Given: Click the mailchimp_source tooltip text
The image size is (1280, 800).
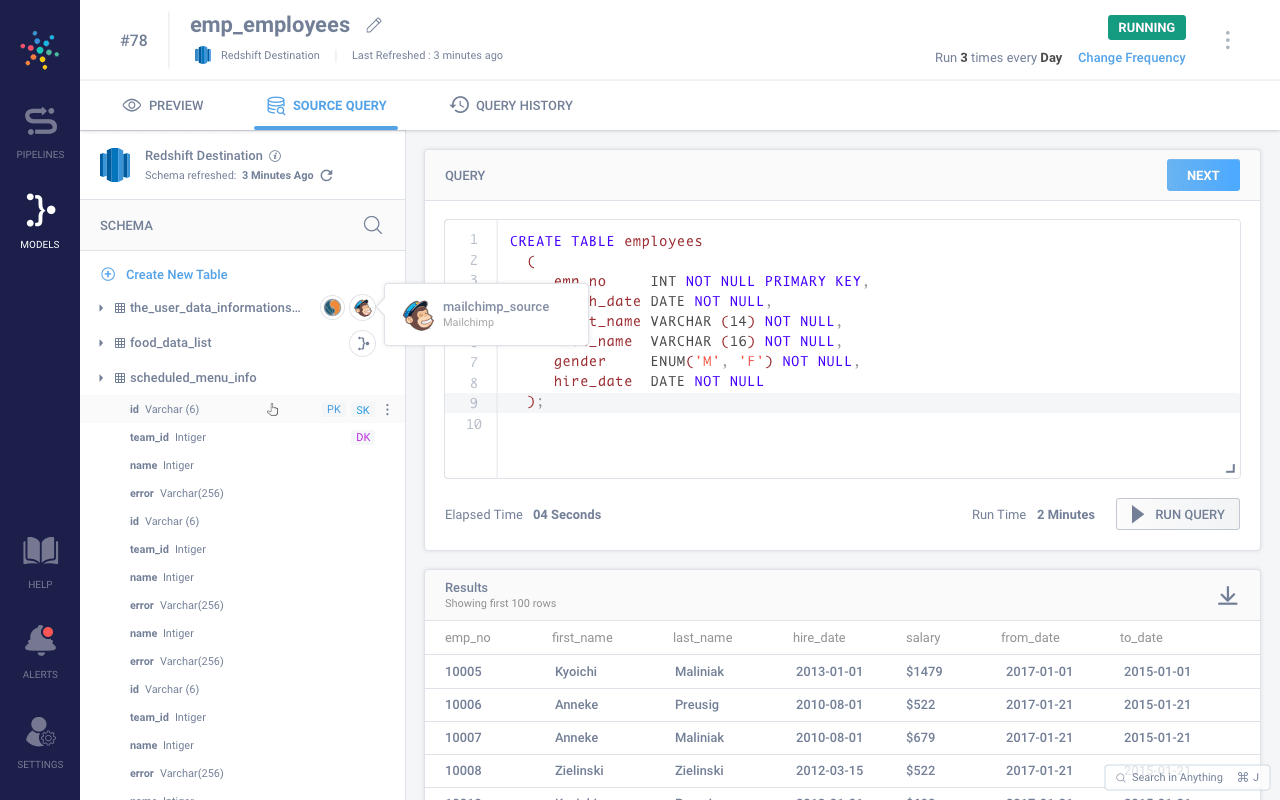Looking at the screenshot, I should (496, 307).
